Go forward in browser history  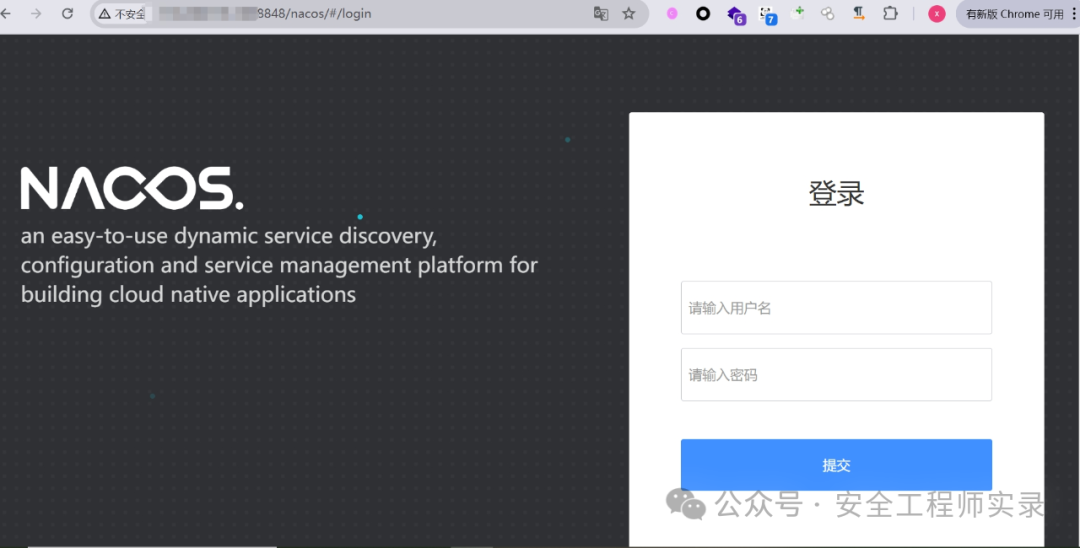36,14
